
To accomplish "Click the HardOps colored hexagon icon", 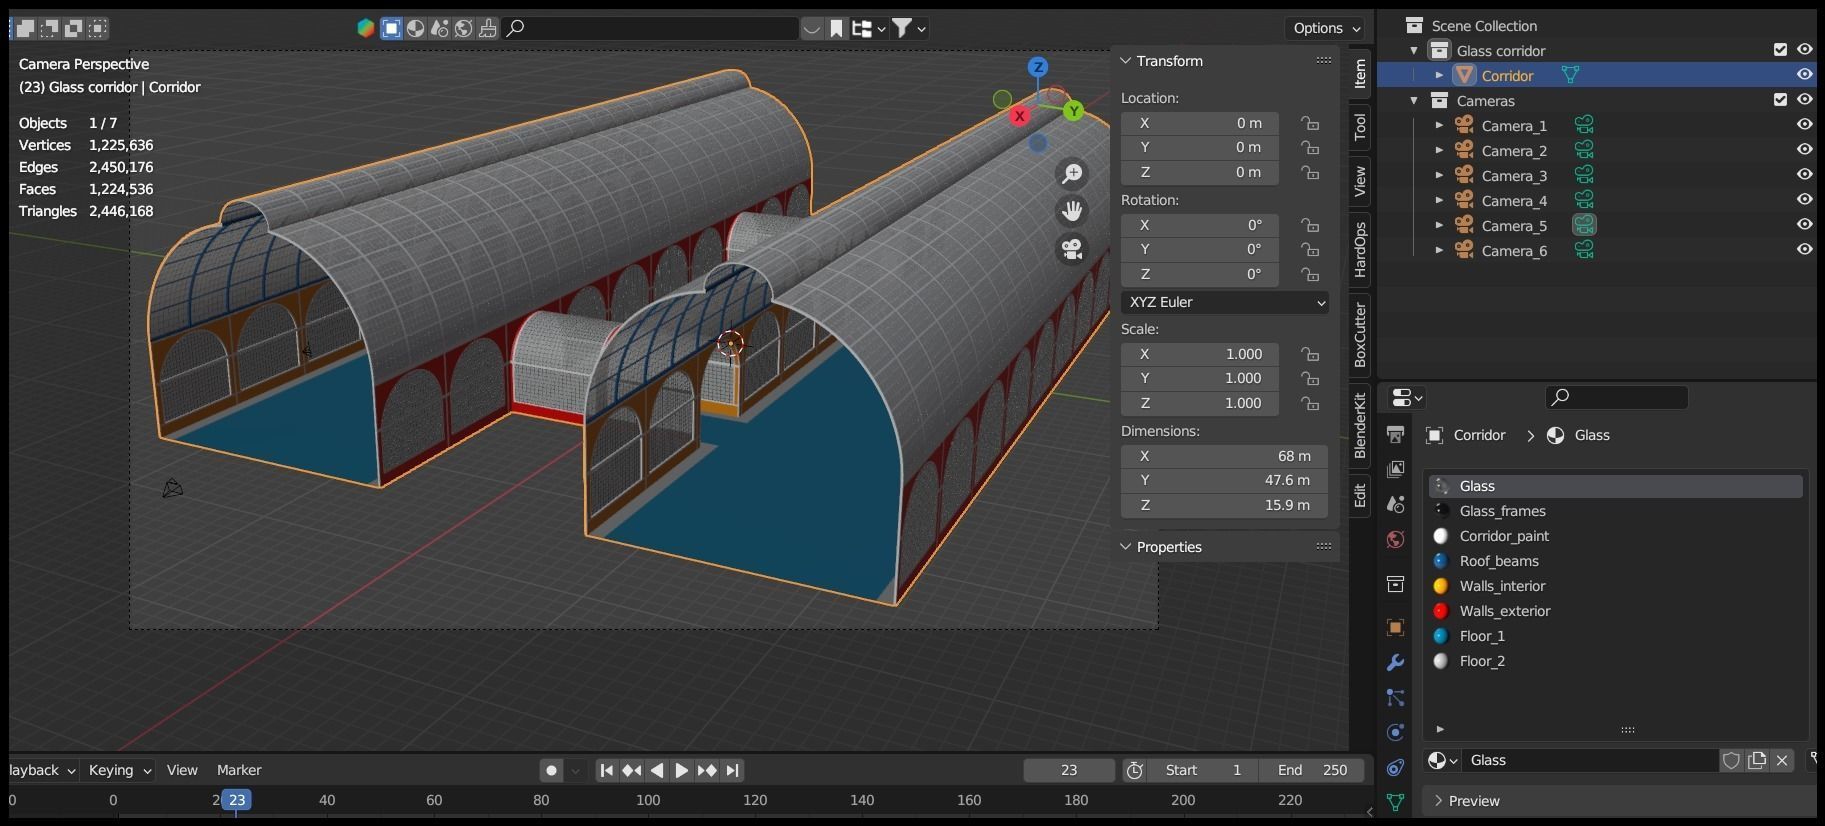I will pos(366,28).
